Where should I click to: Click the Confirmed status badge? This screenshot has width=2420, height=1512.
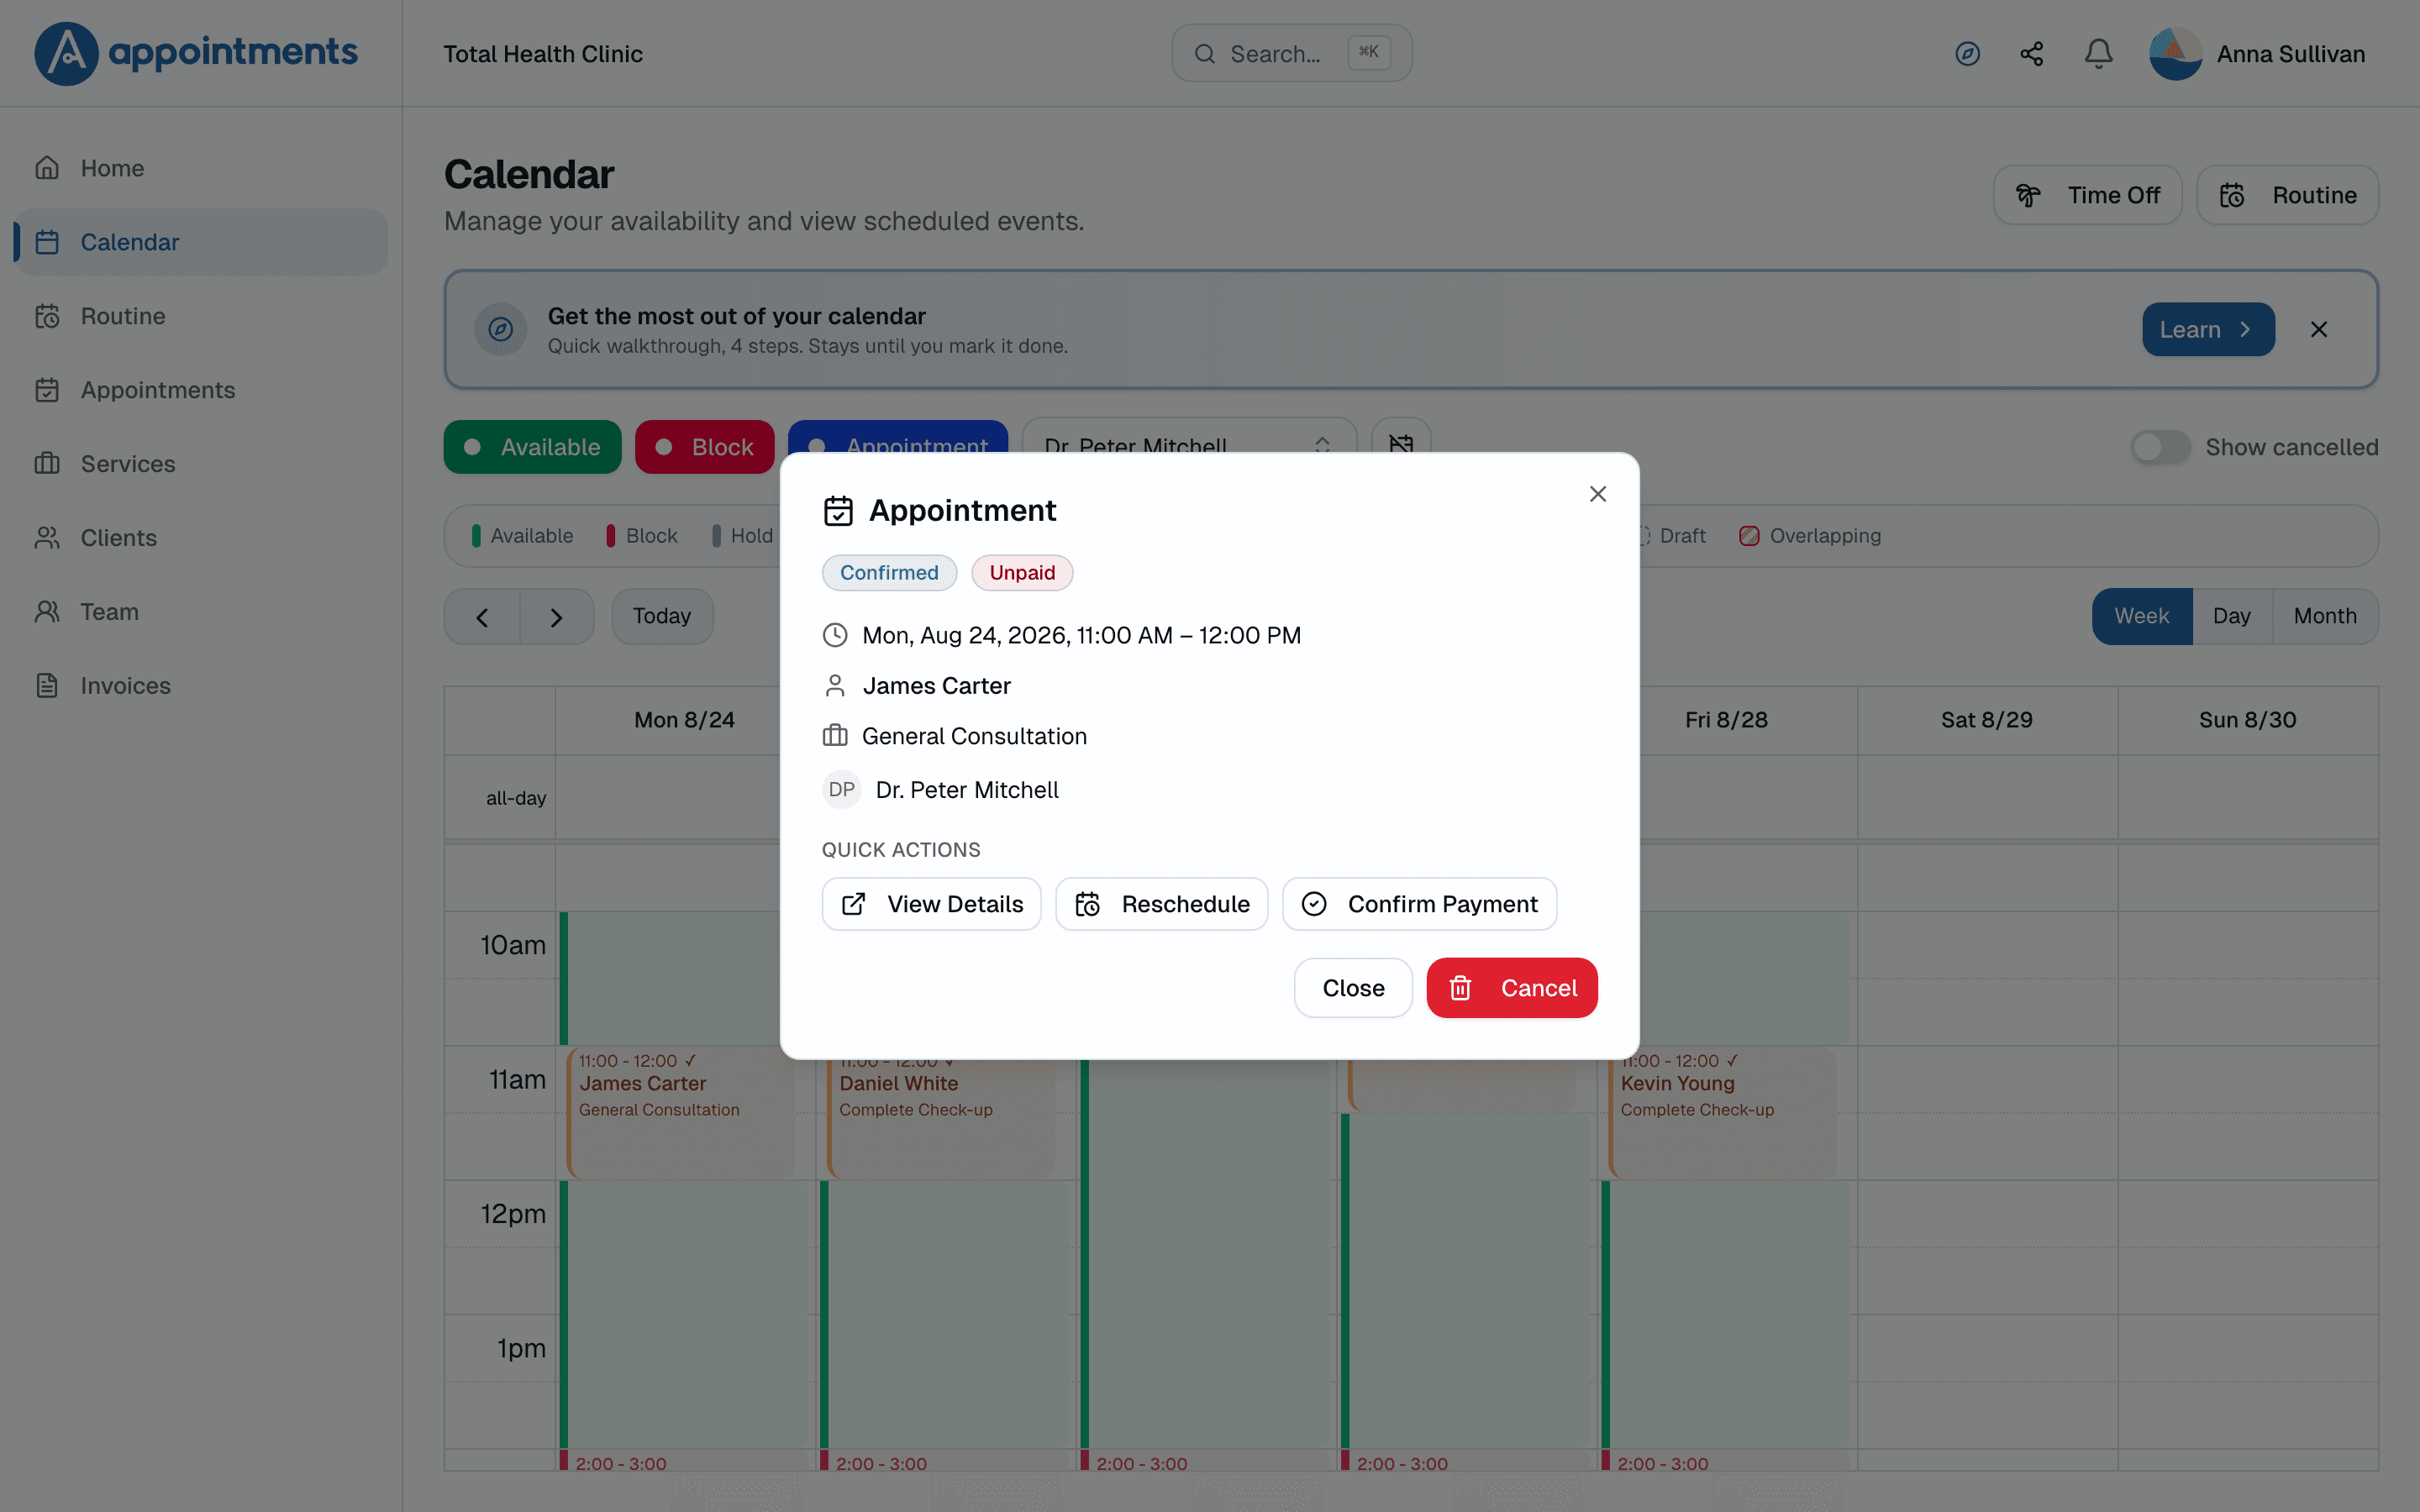(x=889, y=573)
